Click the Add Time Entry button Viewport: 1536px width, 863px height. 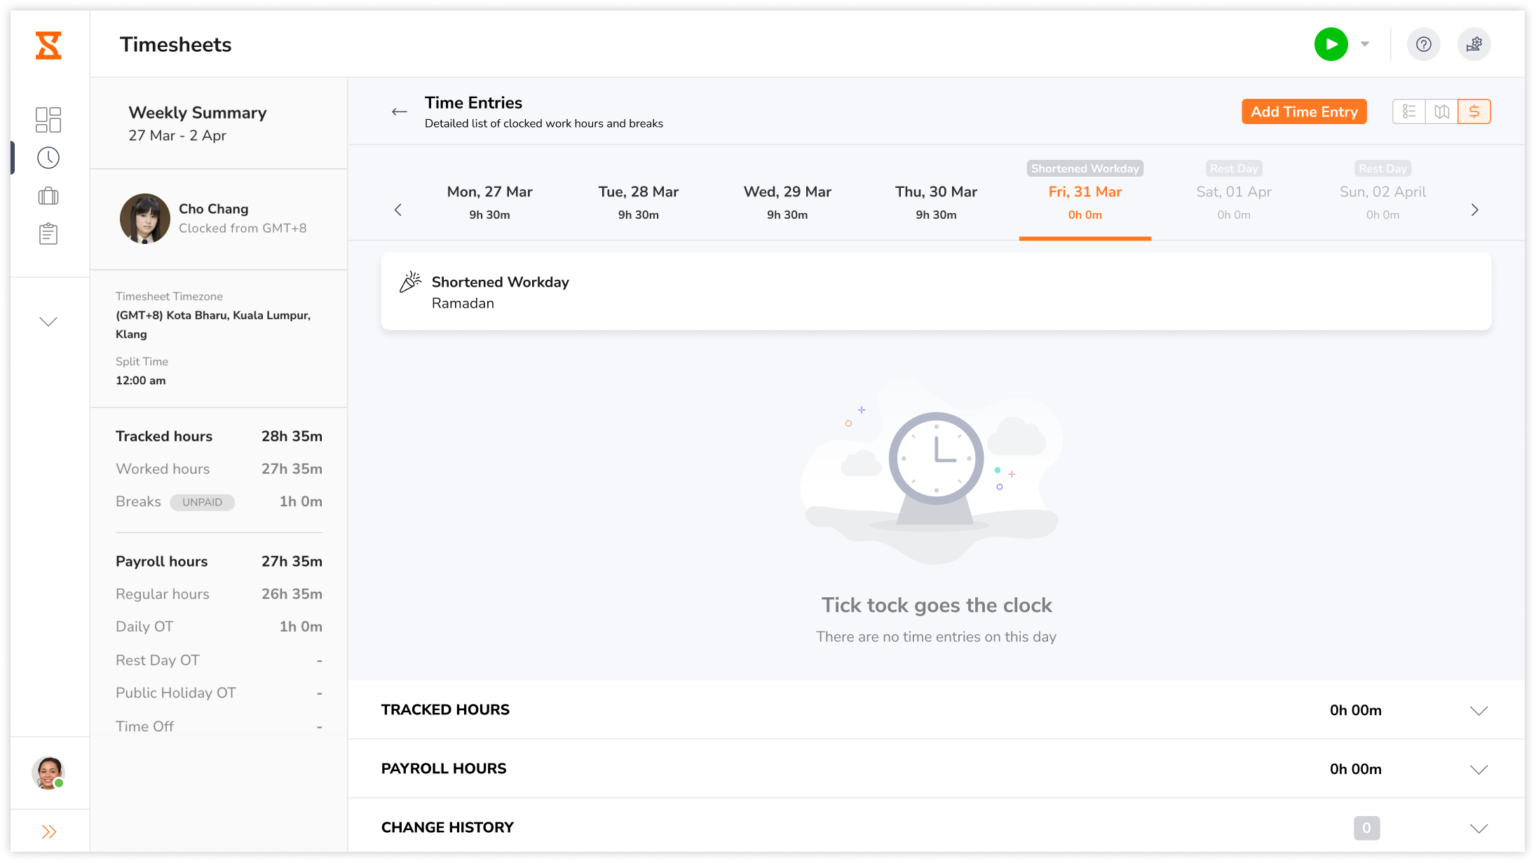1303,112
